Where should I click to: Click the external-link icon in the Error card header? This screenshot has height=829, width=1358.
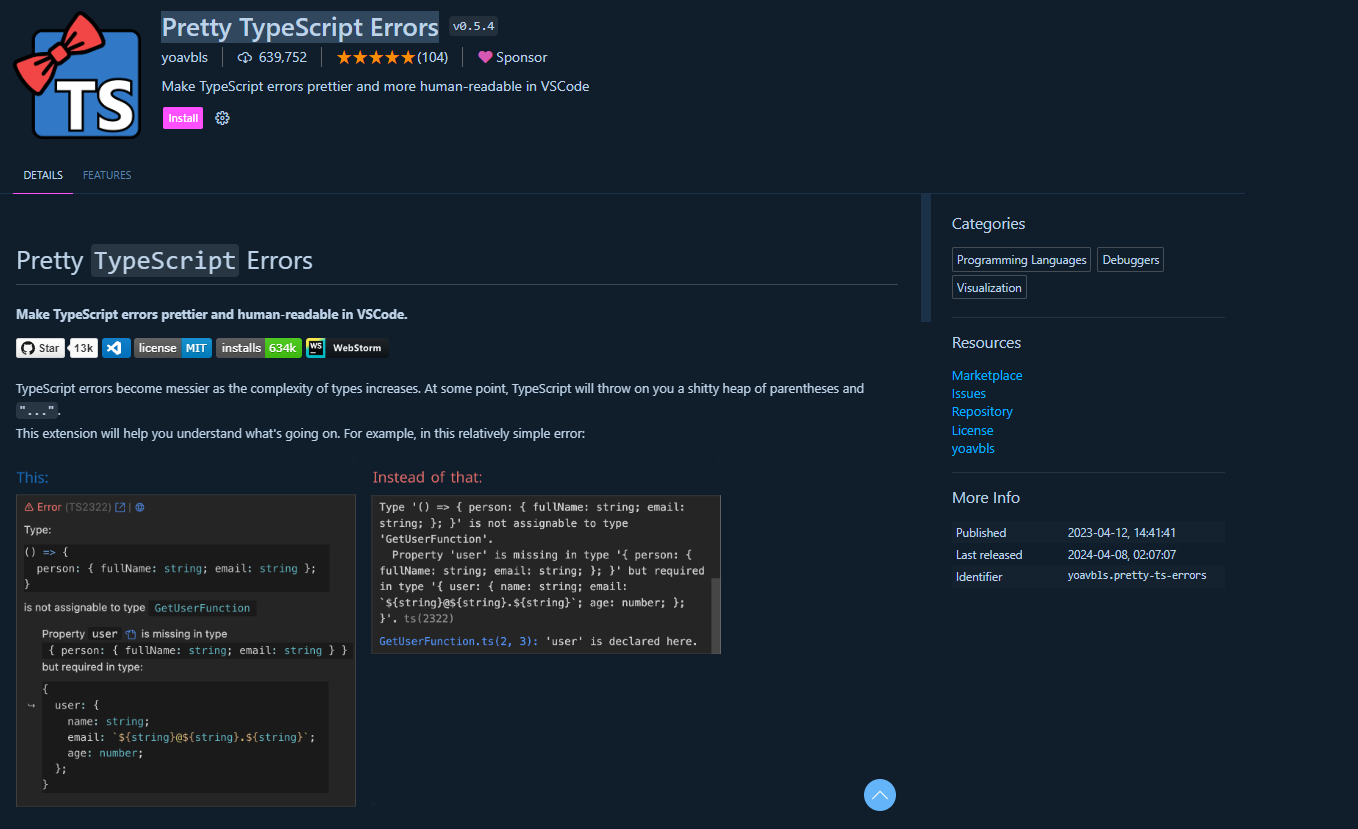pyautogui.click(x=120, y=507)
